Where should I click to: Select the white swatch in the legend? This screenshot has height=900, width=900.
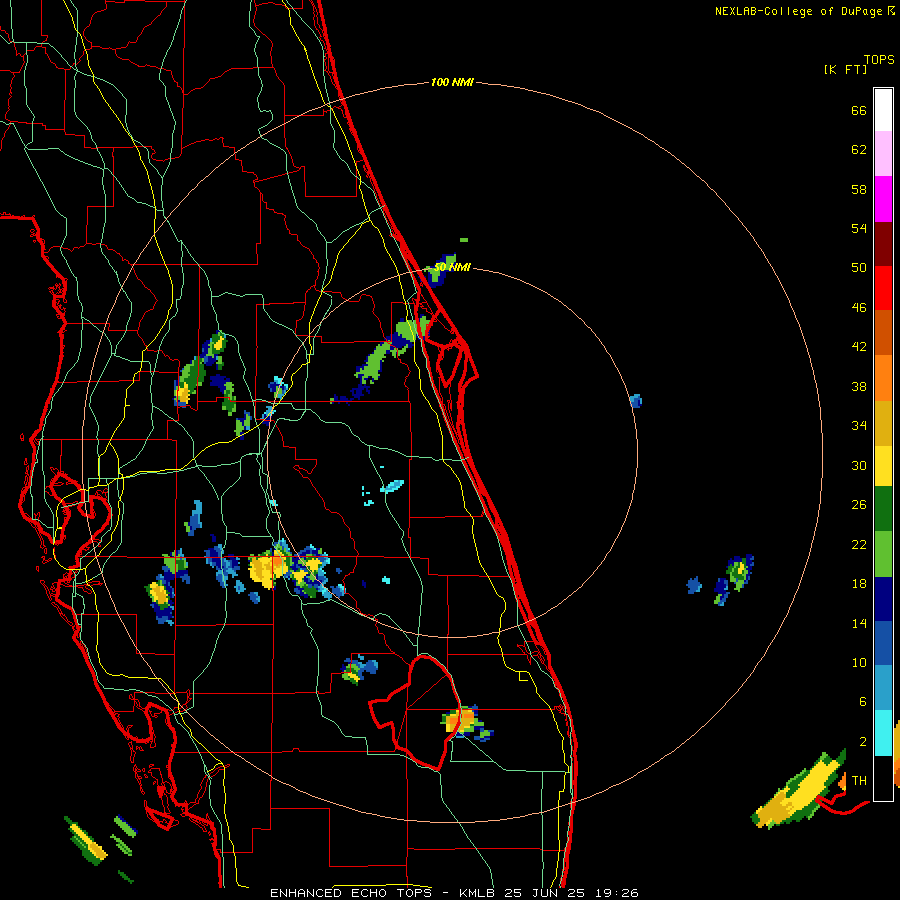coord(883,110)
